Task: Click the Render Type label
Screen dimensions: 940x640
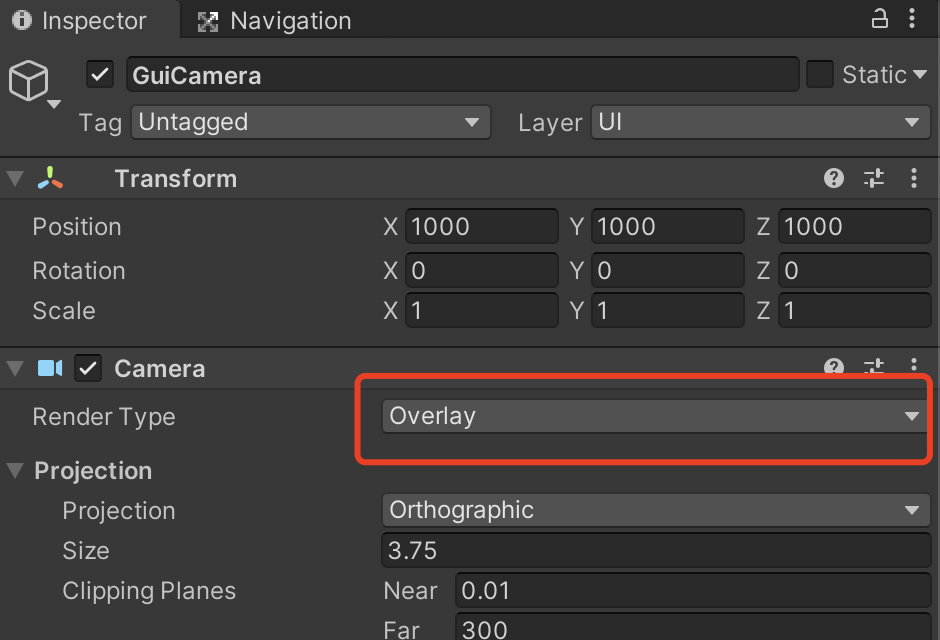Action: [x=104, y=416]
